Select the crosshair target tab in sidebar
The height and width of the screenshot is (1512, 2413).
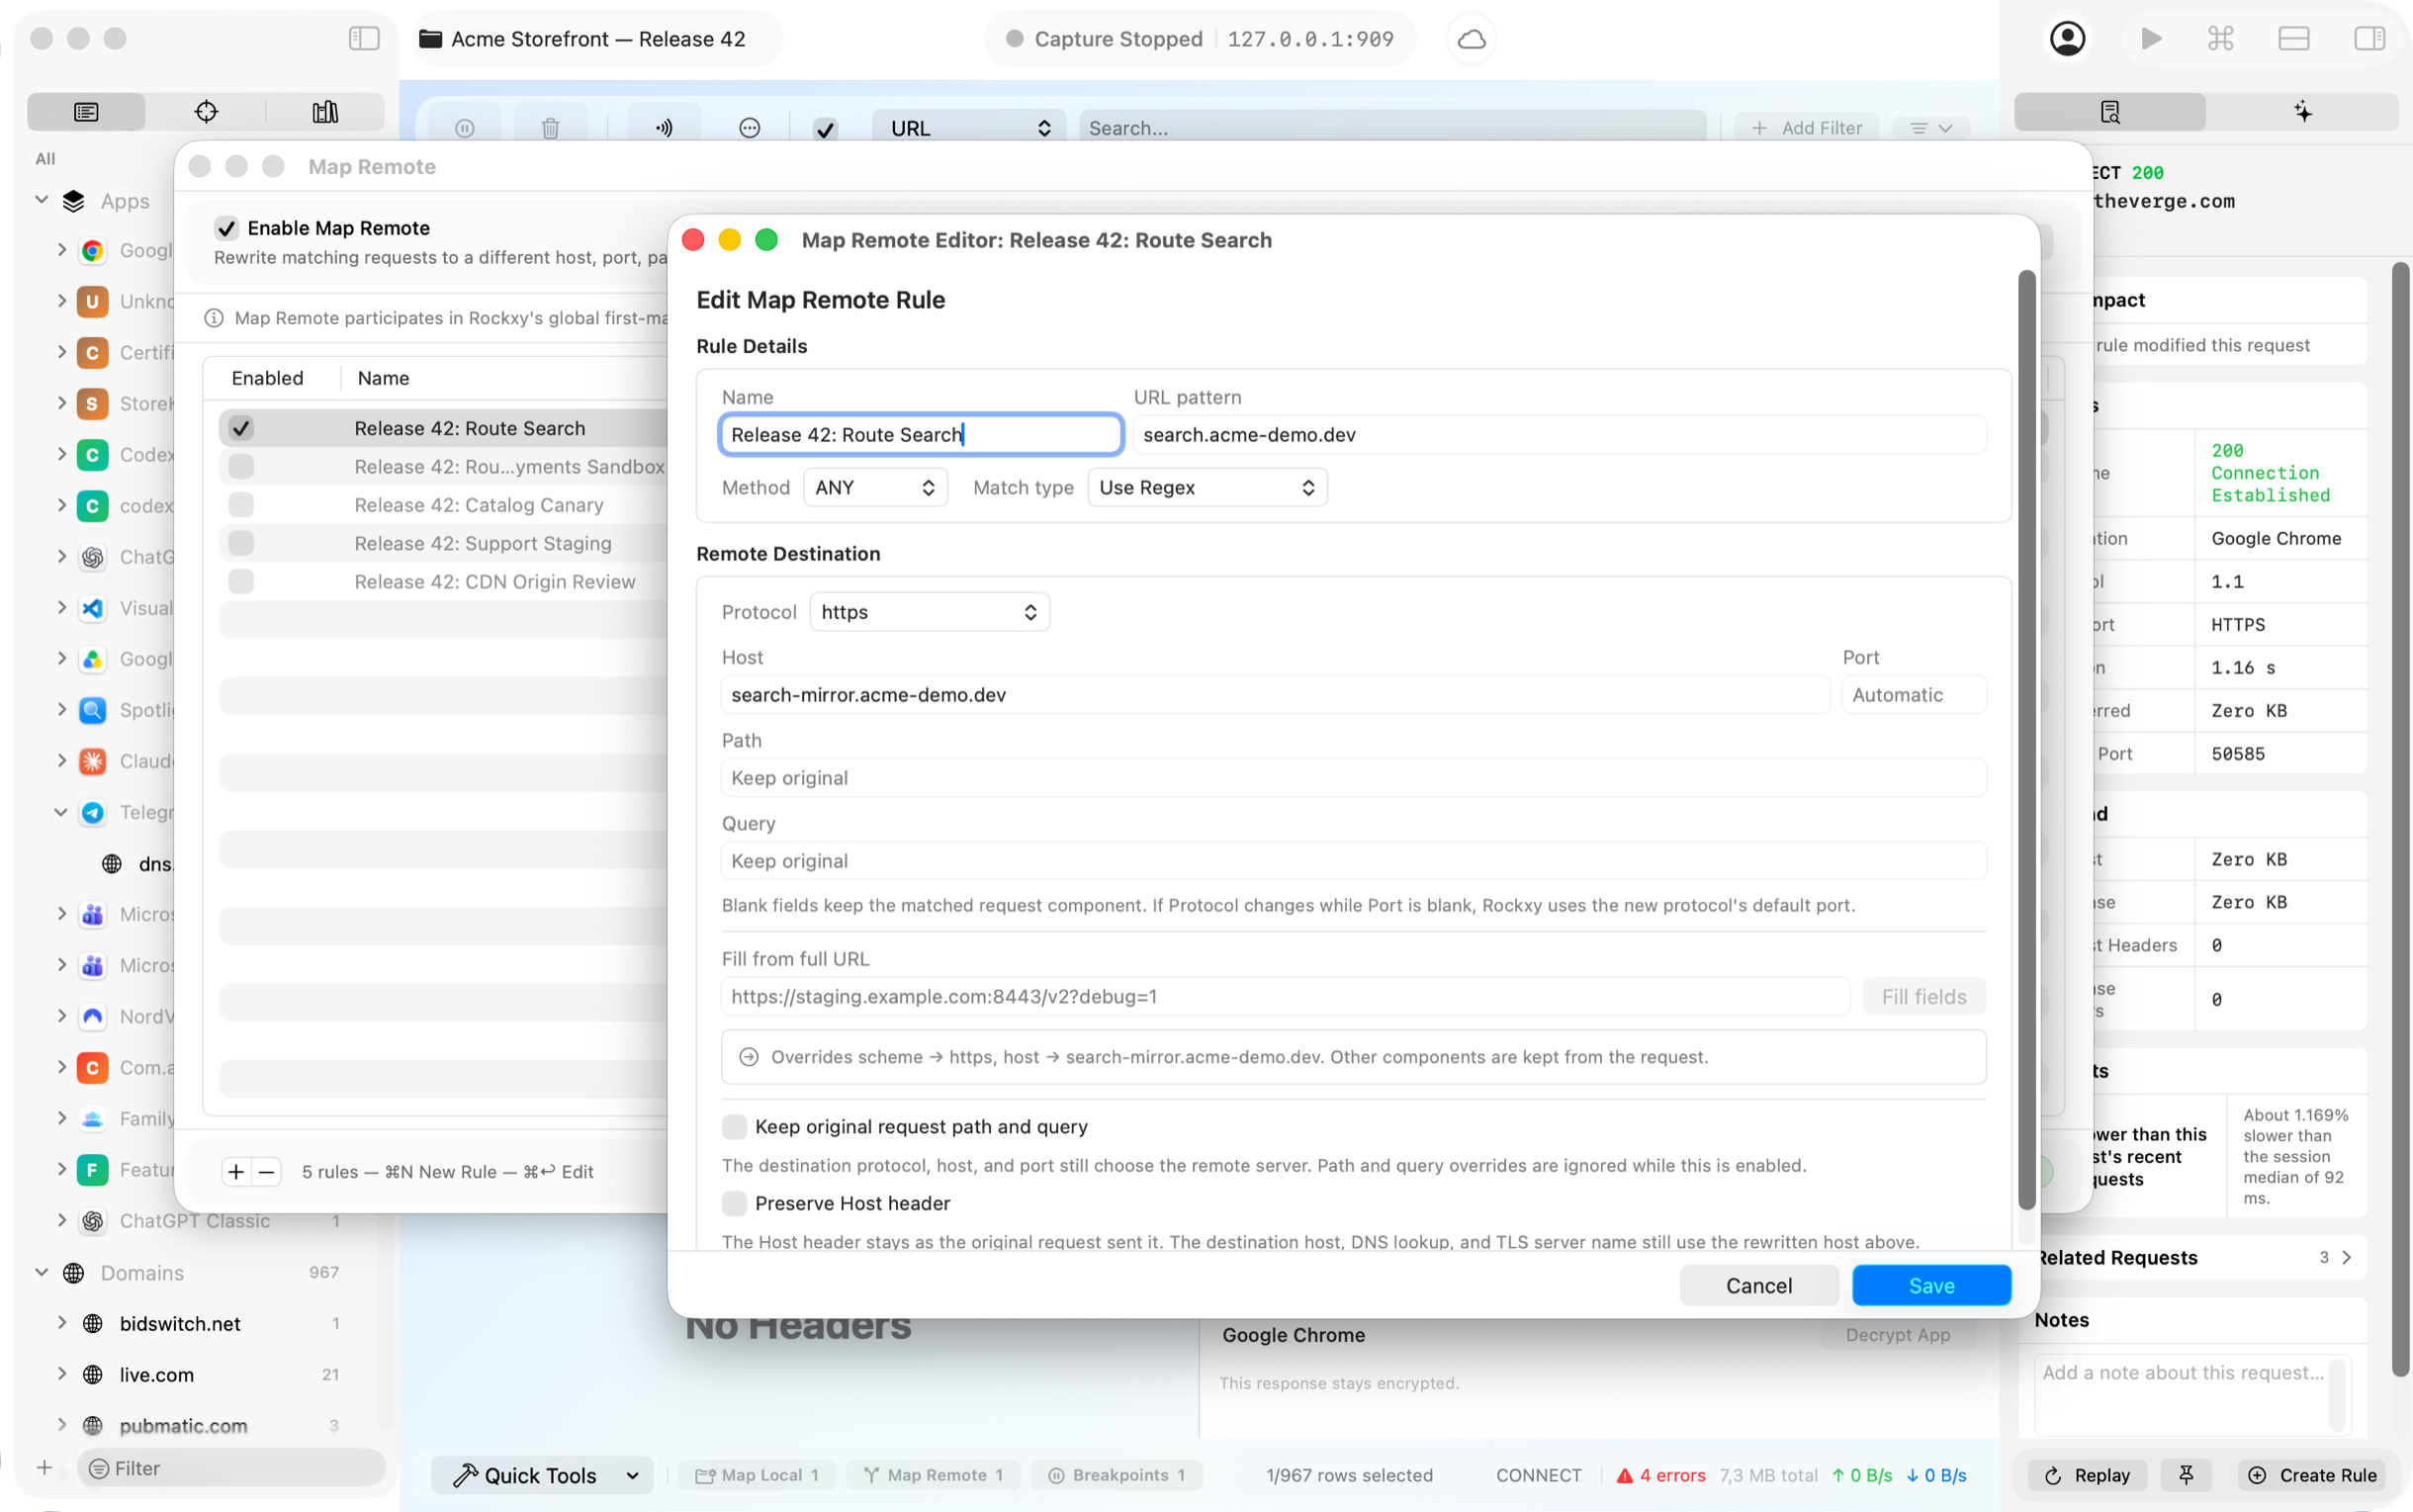206,112
